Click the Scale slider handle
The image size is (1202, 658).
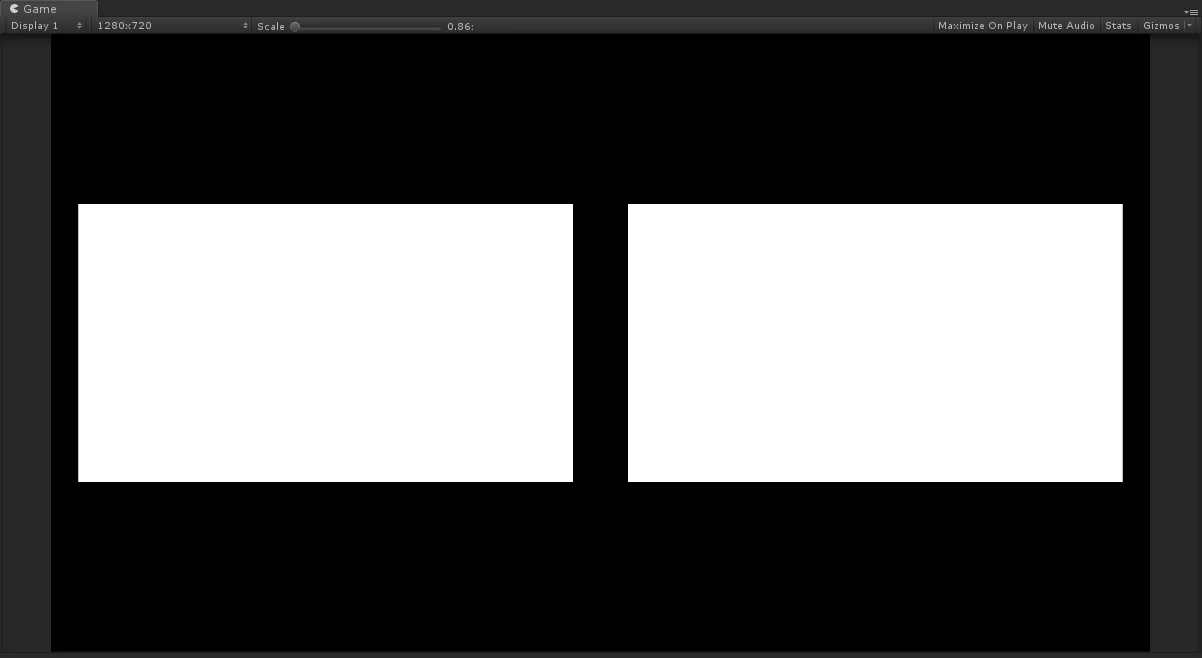coord(295,26)
